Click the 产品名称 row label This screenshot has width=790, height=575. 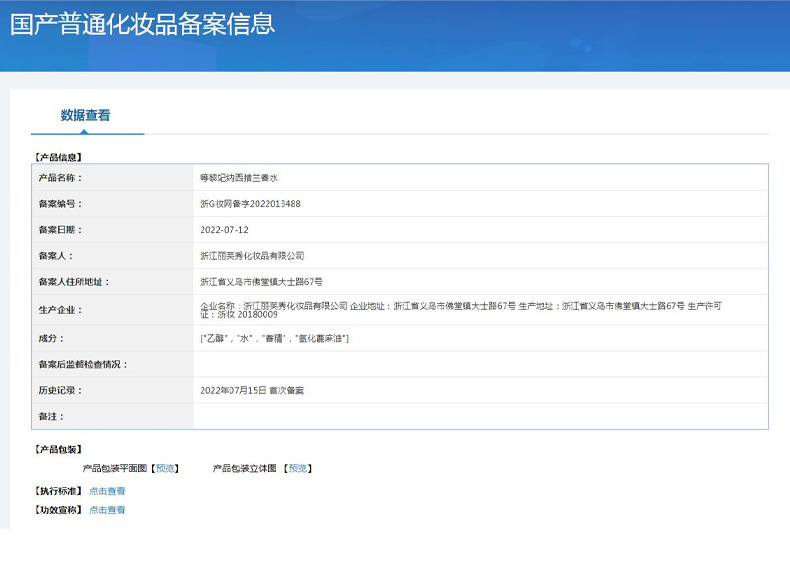(60, 177)
